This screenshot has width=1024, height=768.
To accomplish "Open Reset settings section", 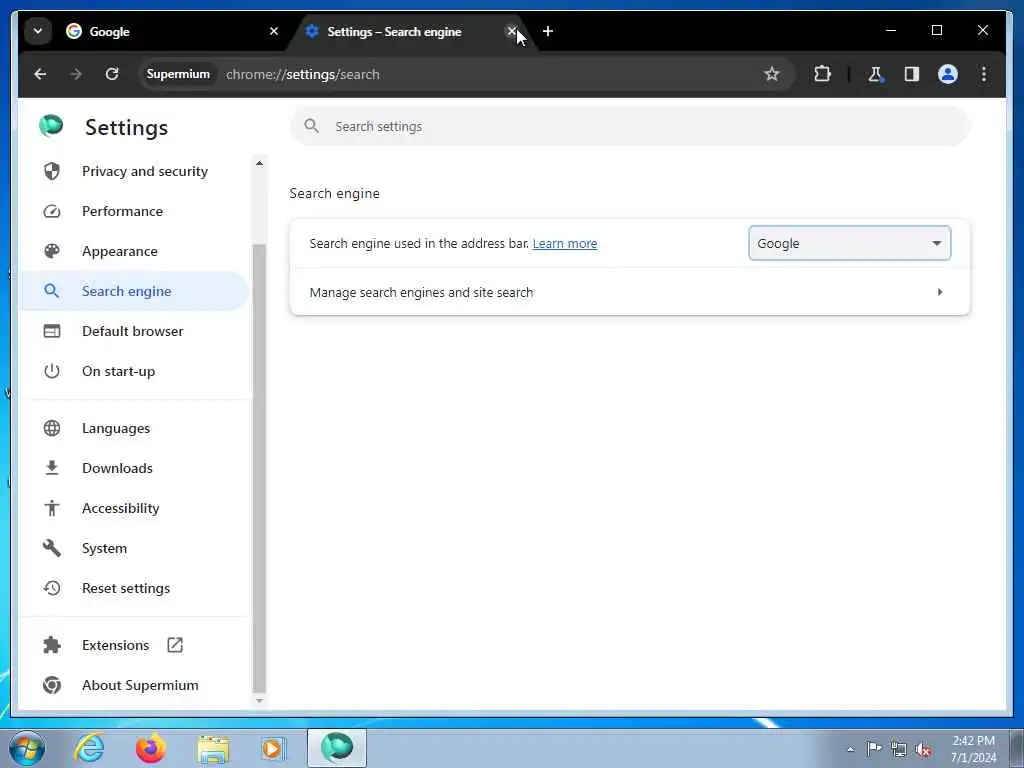I will point(134,588).
